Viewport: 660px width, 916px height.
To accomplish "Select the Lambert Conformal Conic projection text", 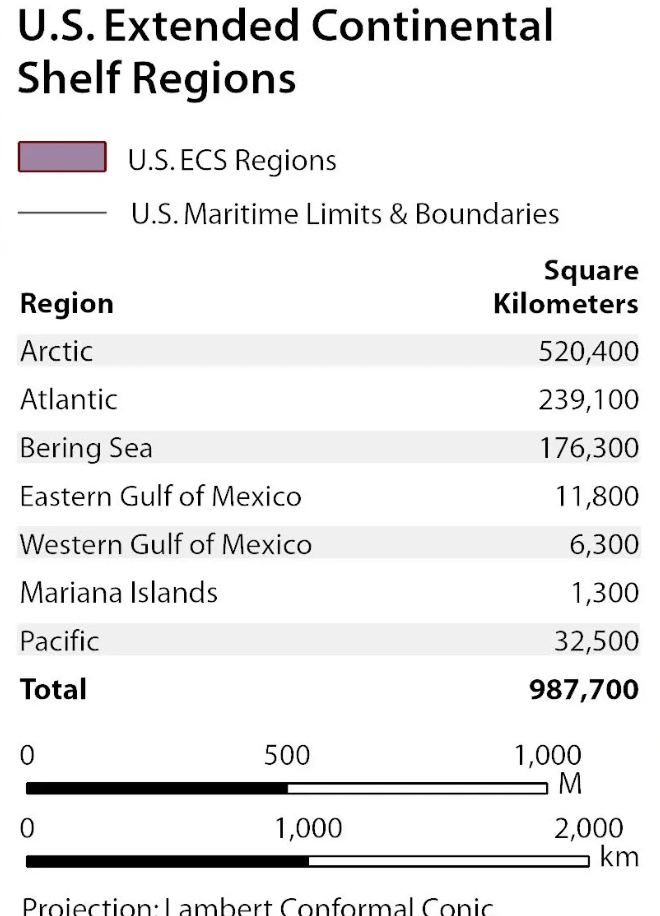I will pyautogui.click(x=257, y=907).
